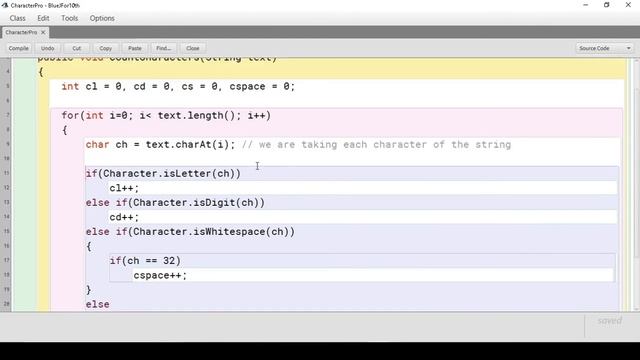
Task: Click the BlueJ app icon in title bar
Action: coord(5,5)
